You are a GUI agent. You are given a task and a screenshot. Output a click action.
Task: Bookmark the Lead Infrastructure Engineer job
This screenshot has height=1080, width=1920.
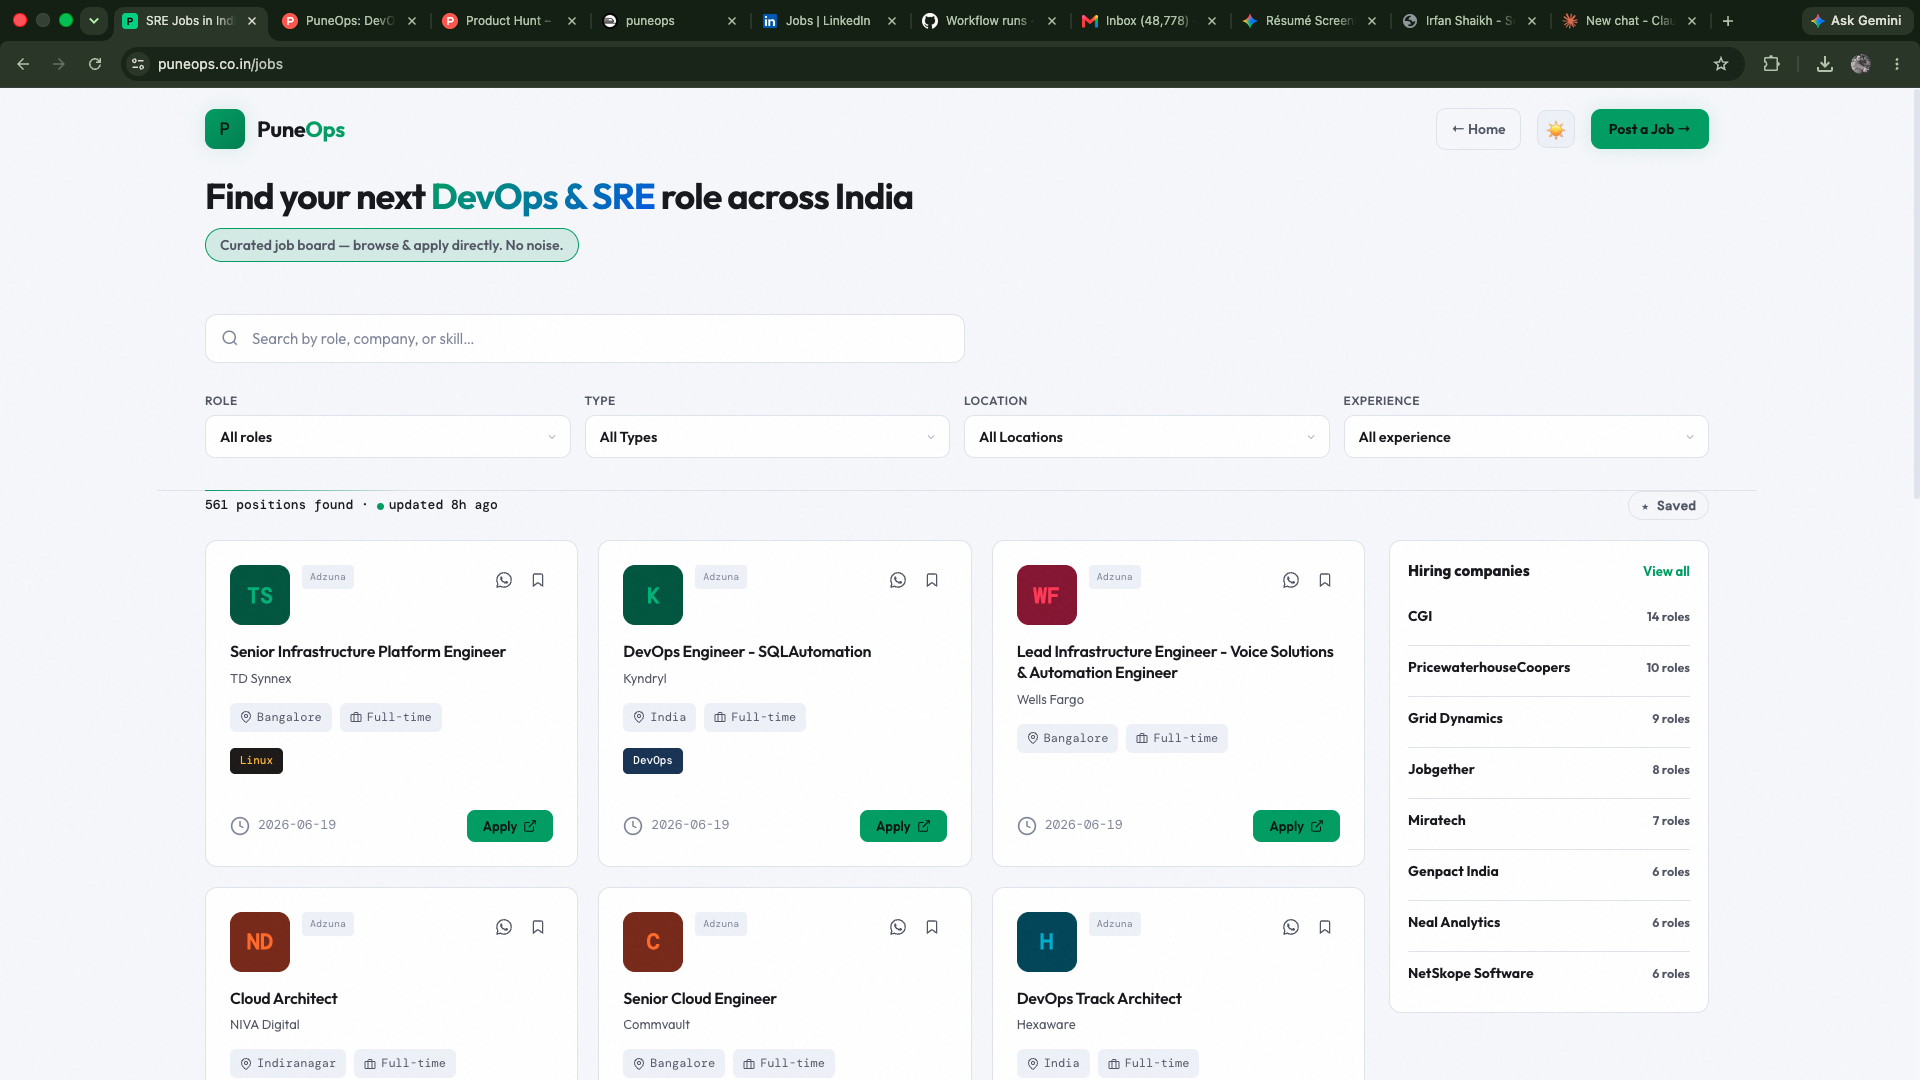pos(1325,580)
